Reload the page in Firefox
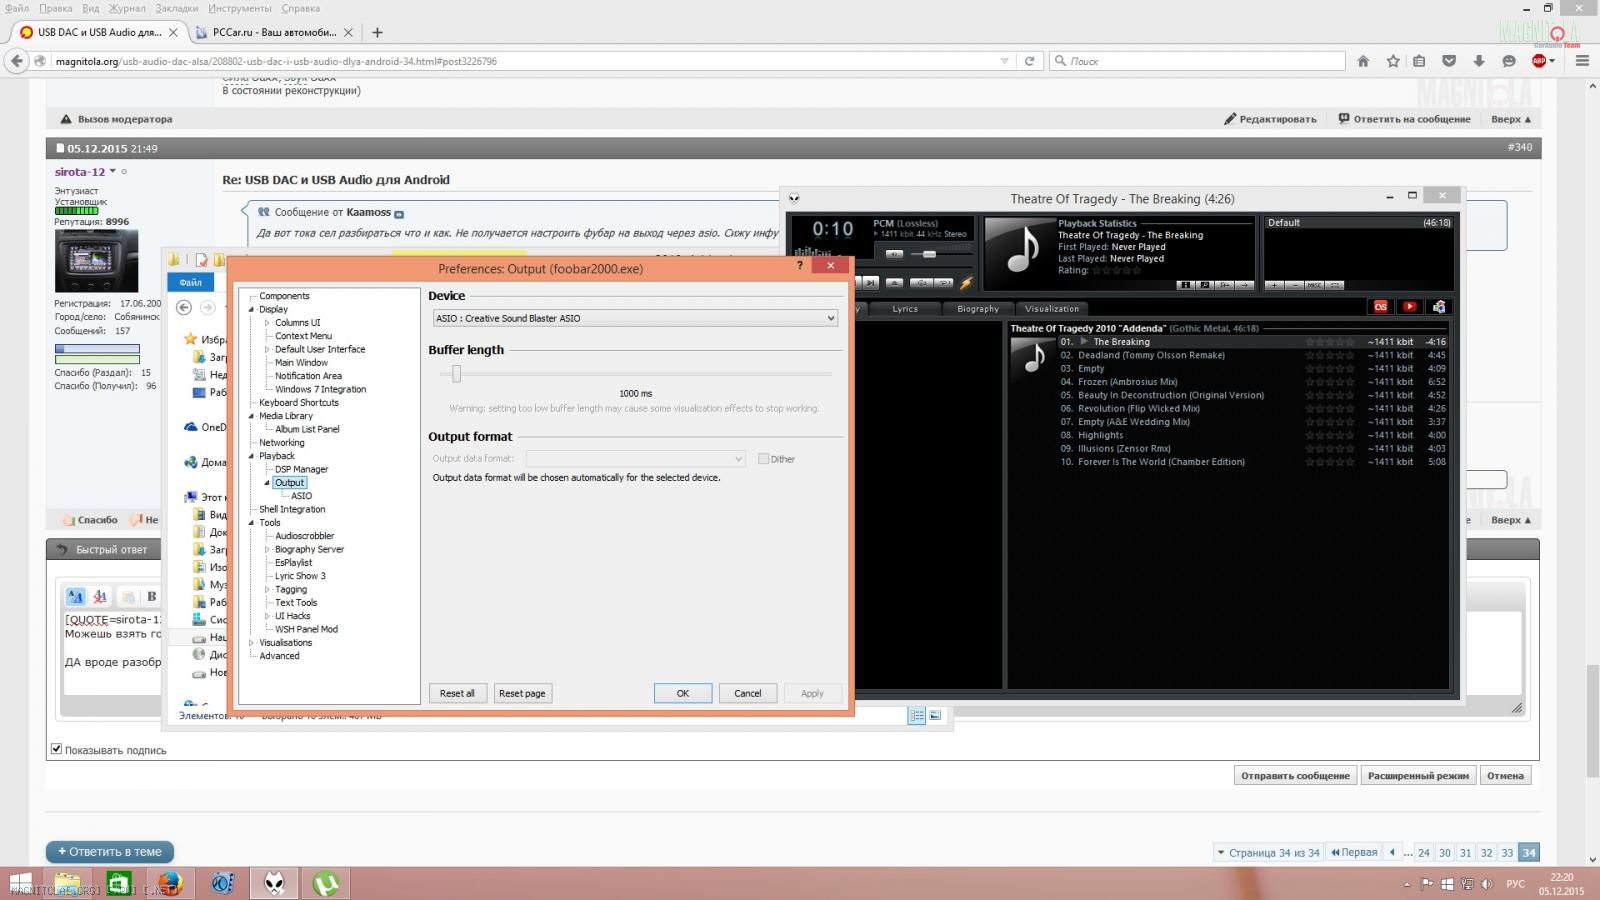 [x=1029, y=61]
